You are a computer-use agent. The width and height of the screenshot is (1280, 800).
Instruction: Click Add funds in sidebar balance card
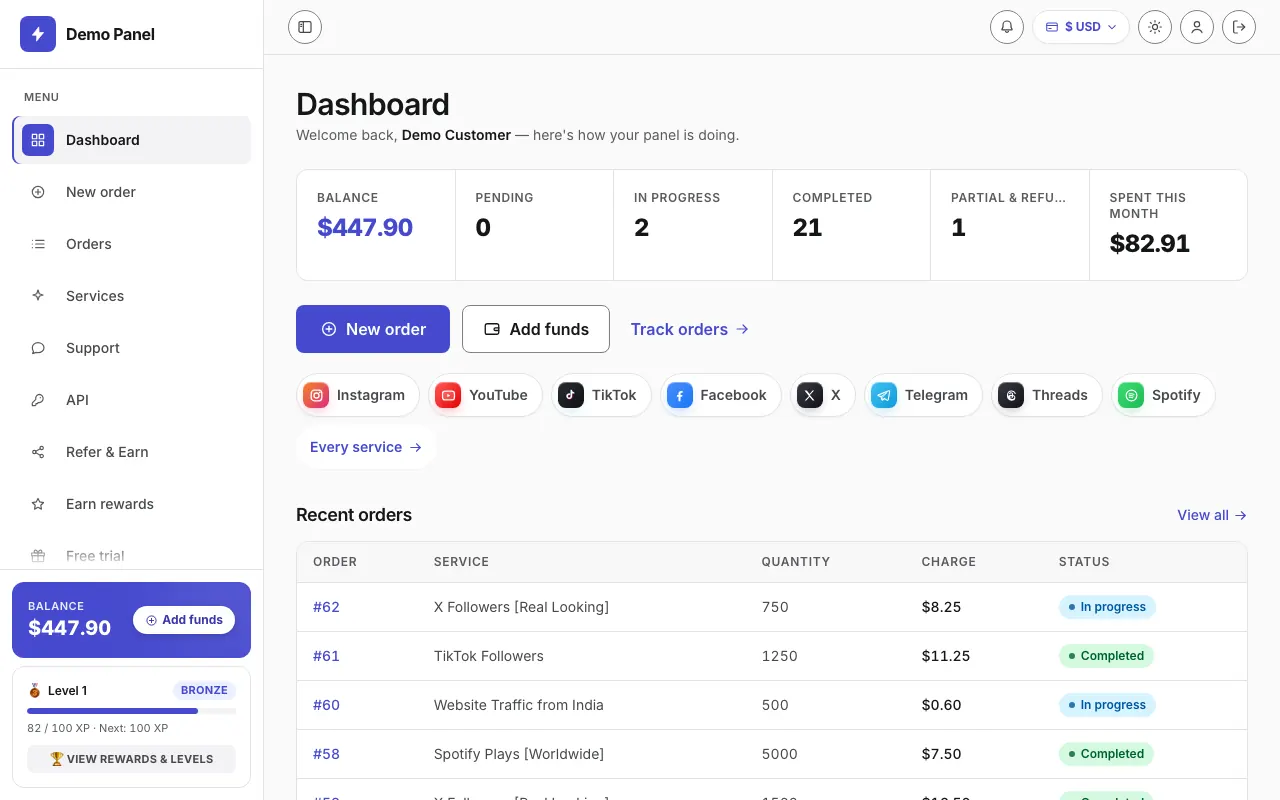point(184,620)
